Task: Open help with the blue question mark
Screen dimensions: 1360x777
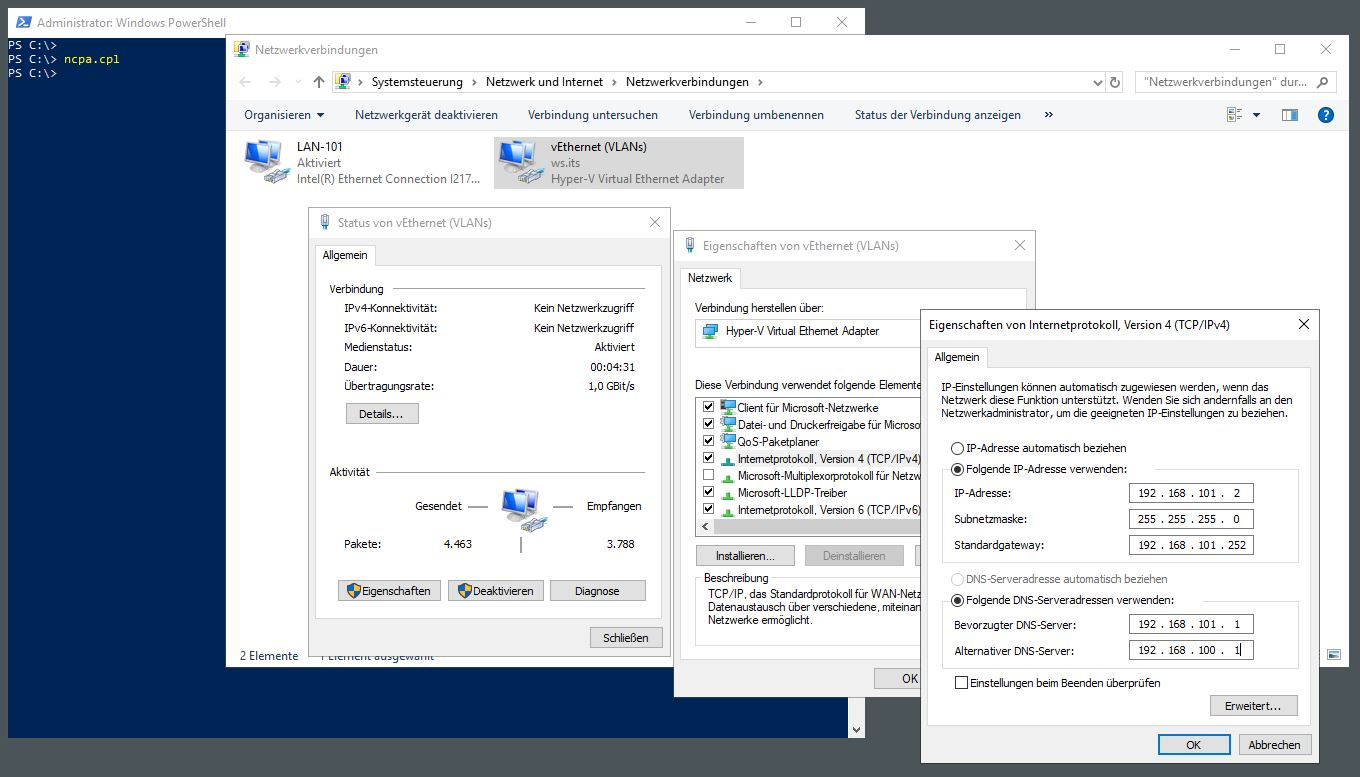Action: pos(1326,115)
